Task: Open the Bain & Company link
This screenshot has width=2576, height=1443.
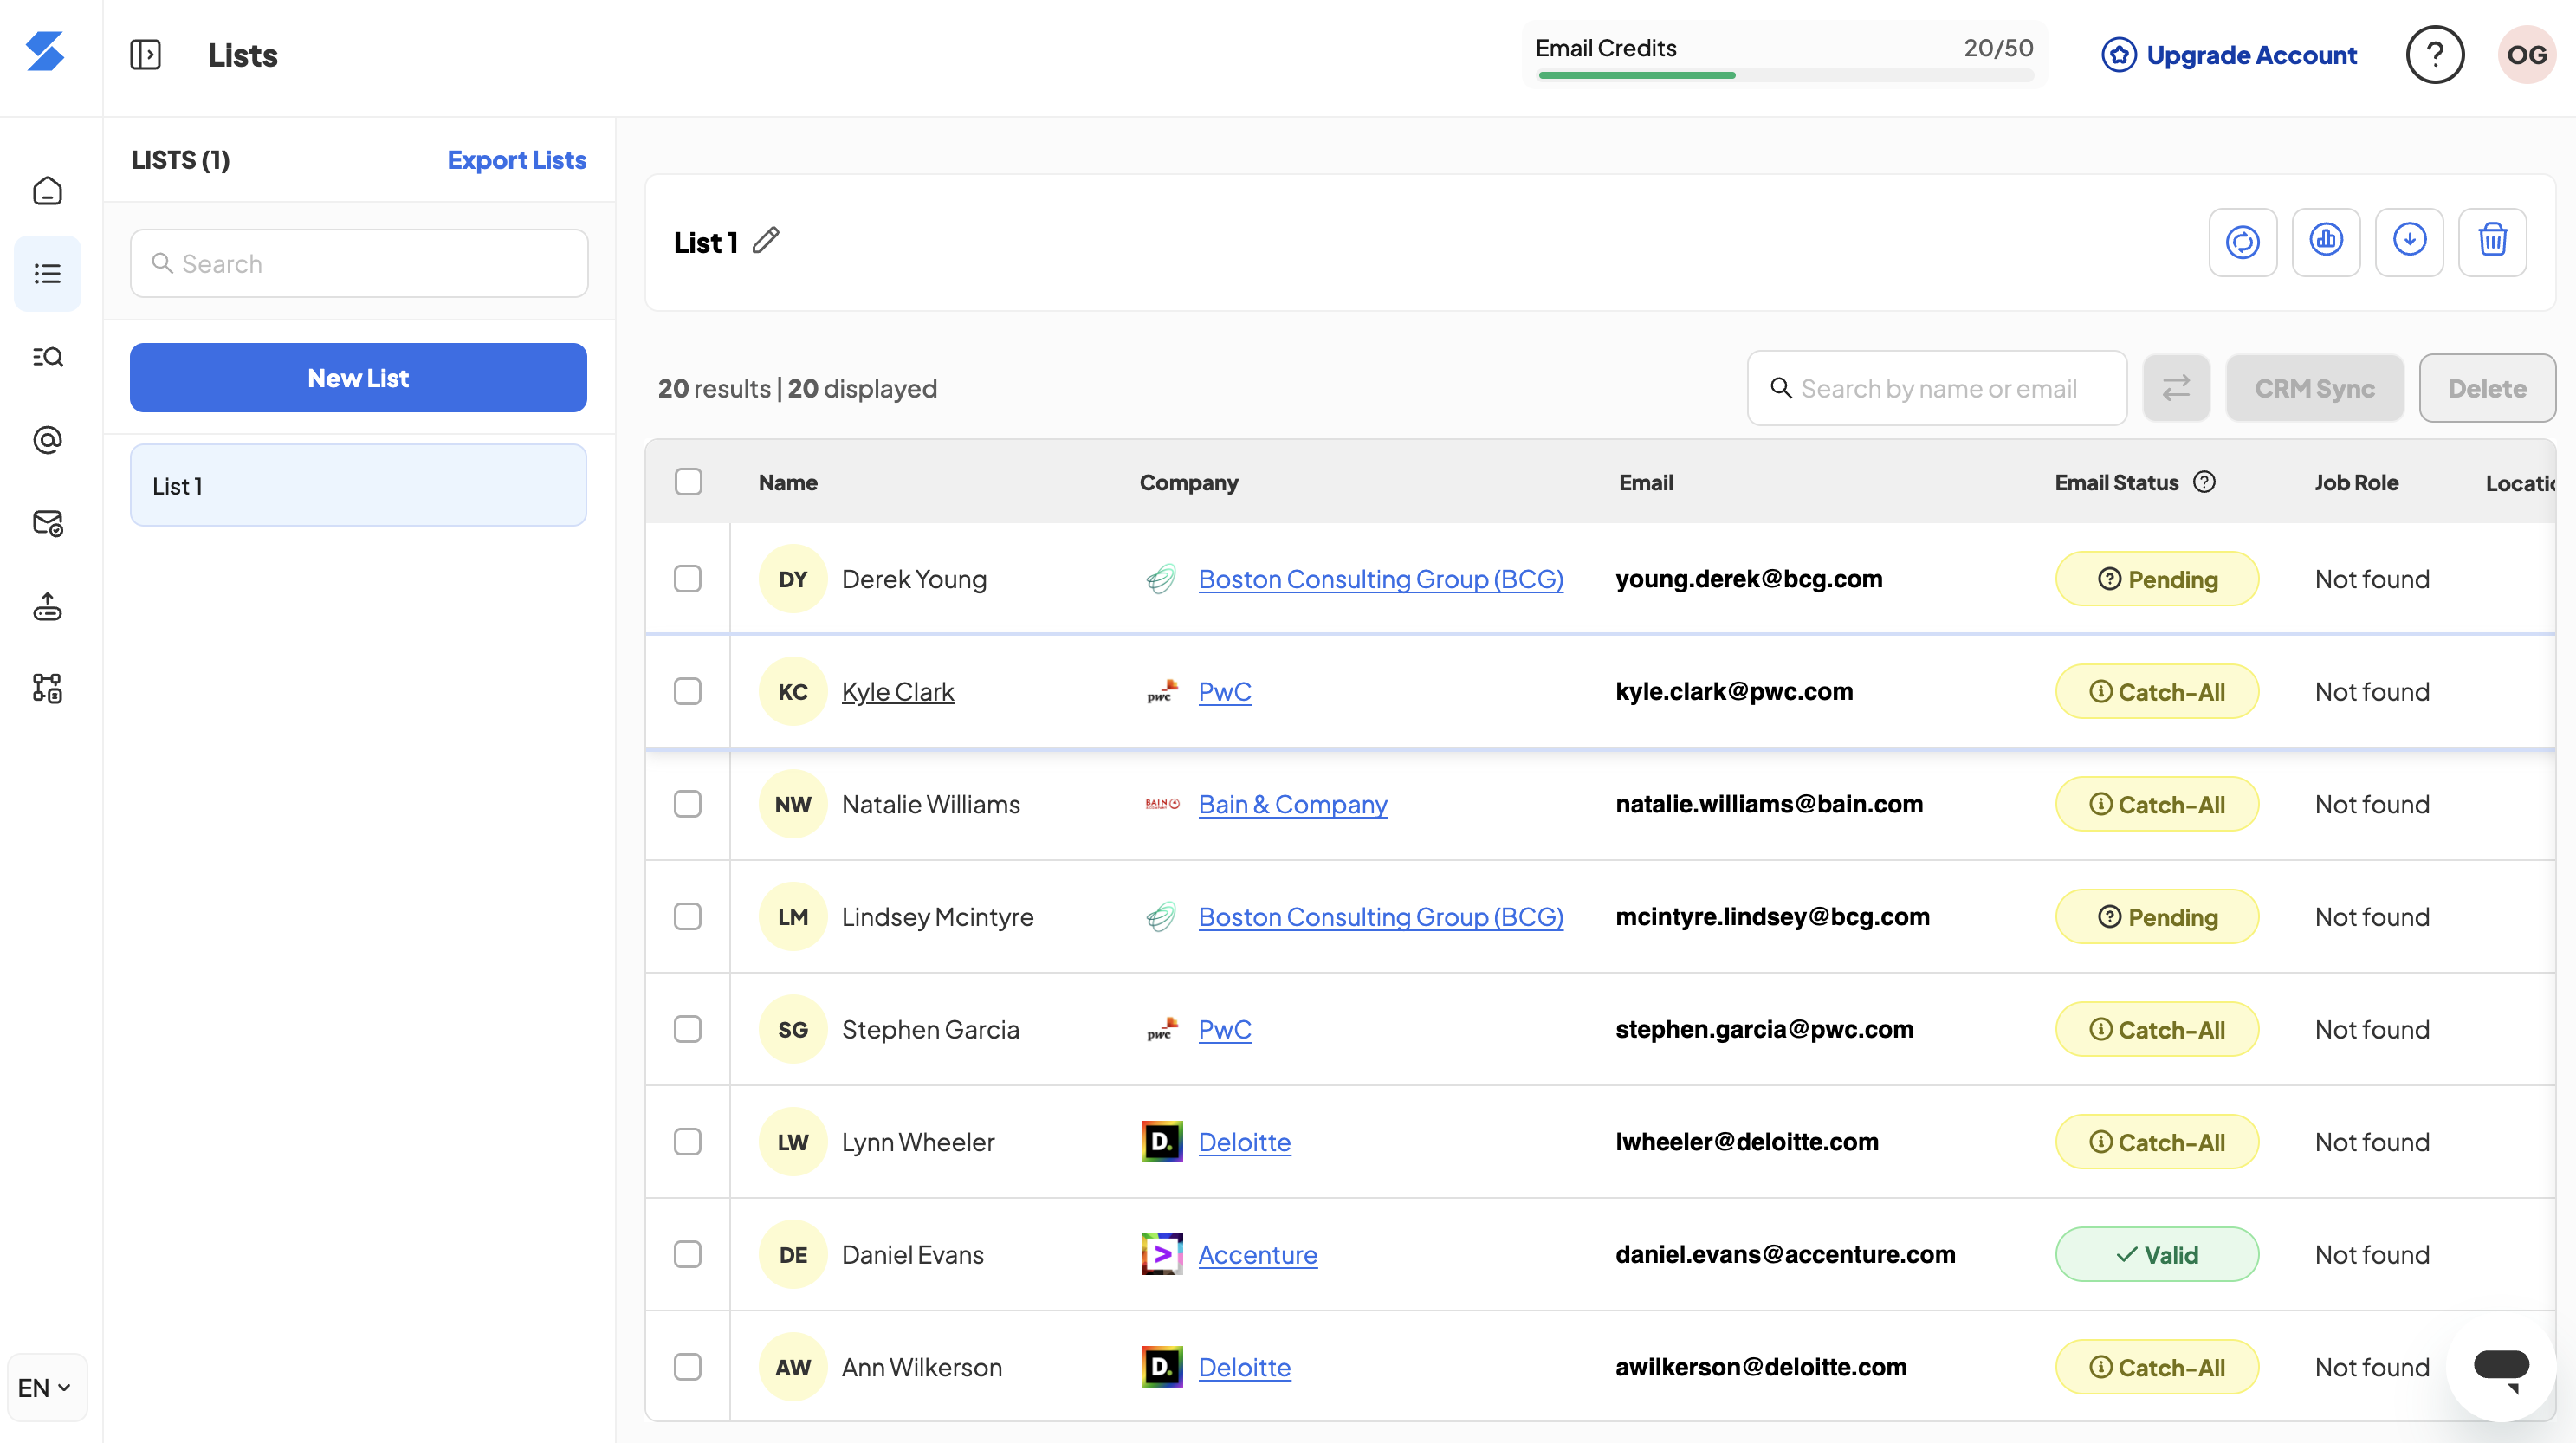Action: [1292, 804]
